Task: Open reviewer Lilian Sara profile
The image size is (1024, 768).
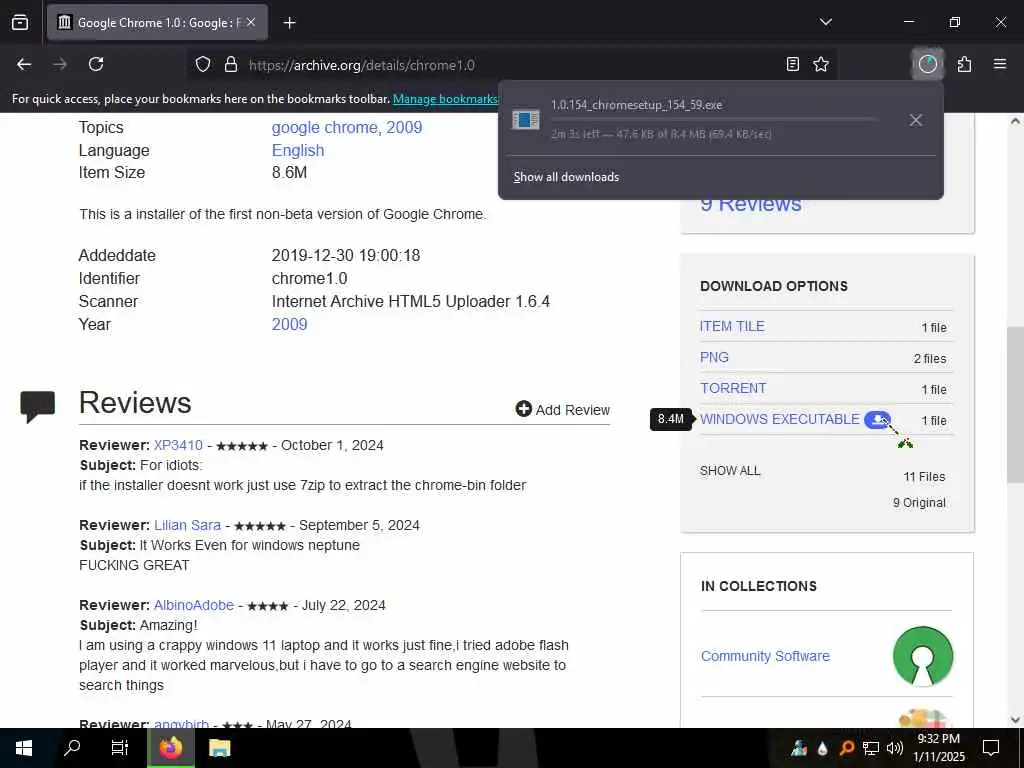Action: click(x=187, y=525)
